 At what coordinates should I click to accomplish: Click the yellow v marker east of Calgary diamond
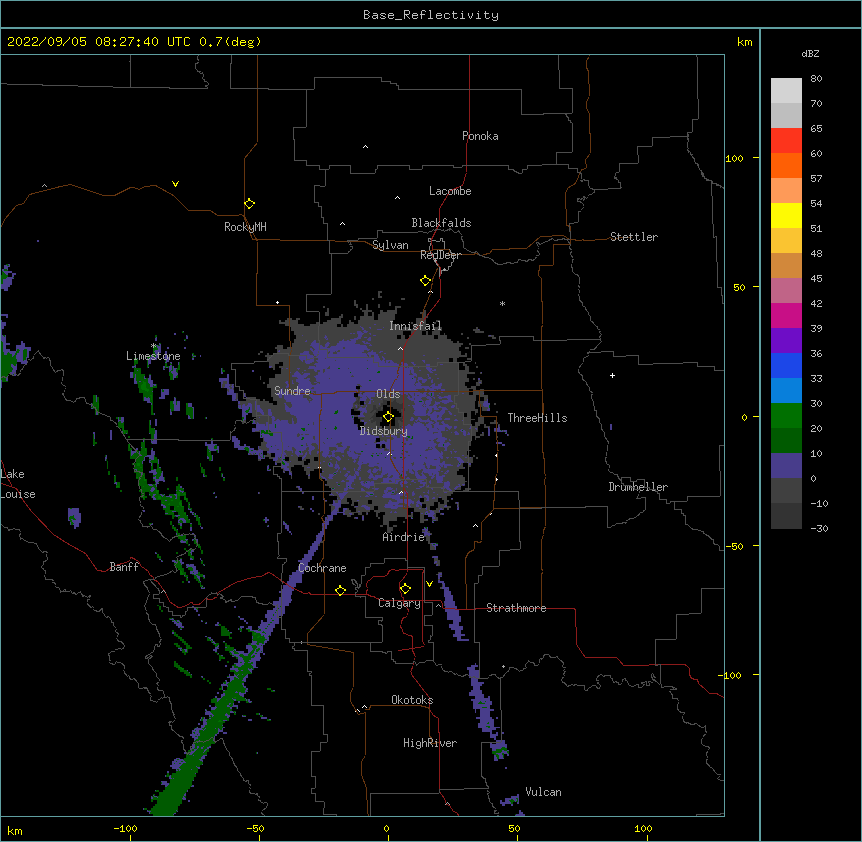point(429,584)
